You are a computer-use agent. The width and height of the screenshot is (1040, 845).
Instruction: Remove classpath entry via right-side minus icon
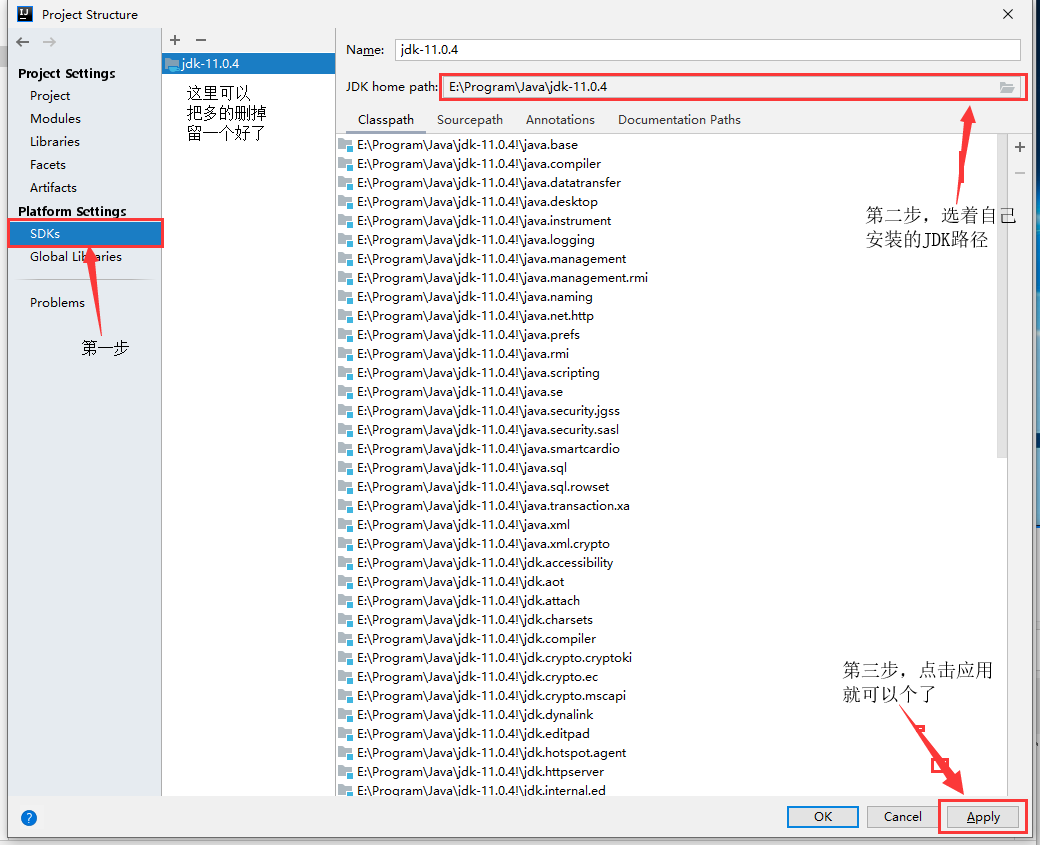(1019, 173)
